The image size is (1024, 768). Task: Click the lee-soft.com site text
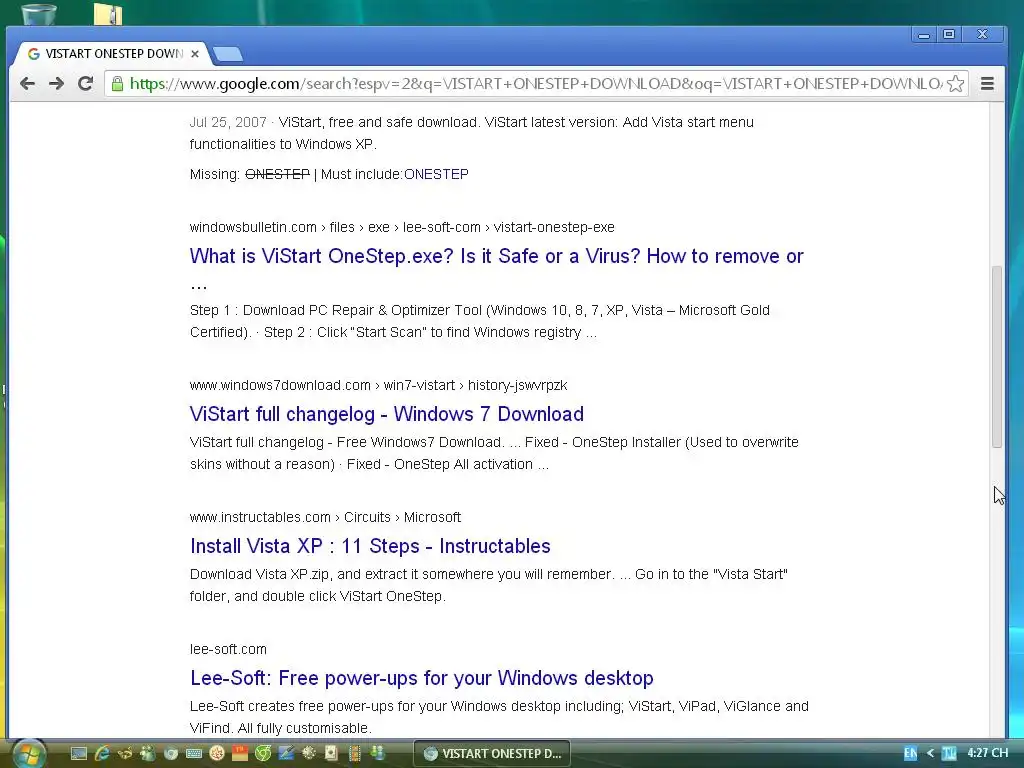pos(228,649)
